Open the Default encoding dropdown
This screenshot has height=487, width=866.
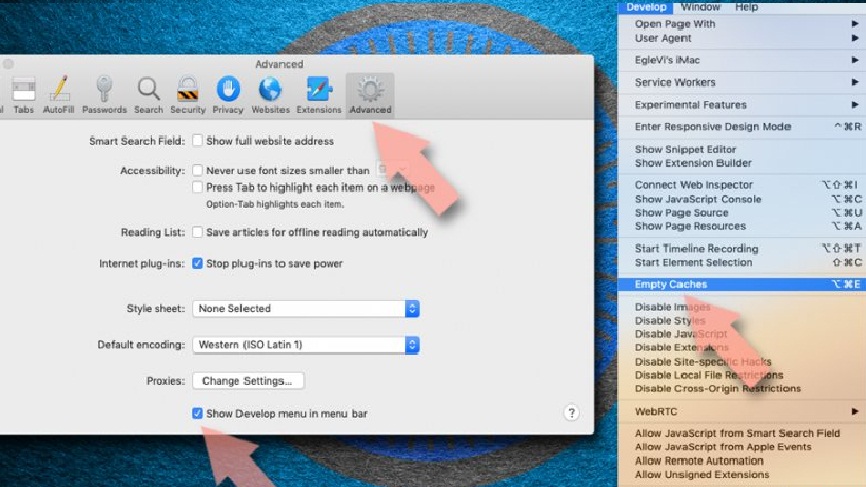[306, 345]
